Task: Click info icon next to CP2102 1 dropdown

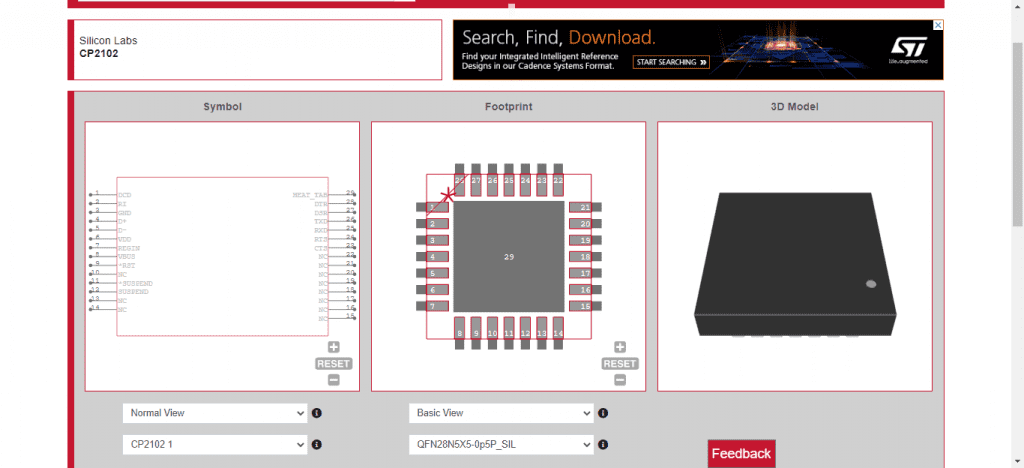Action: (316, 444)
